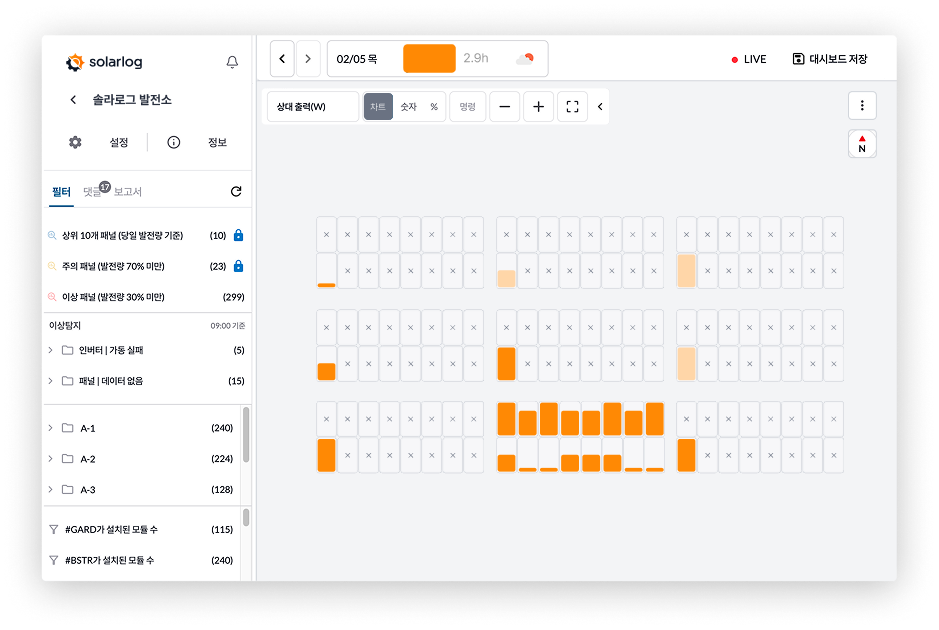Switch display mode to 숫자
Viewport: 939px width, 630px height.
pos(408,107)
